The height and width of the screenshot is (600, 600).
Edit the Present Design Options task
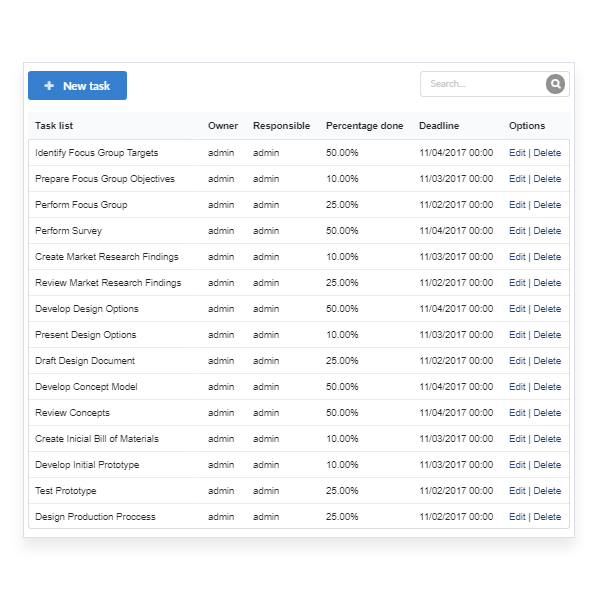click(x=517, y=335)
